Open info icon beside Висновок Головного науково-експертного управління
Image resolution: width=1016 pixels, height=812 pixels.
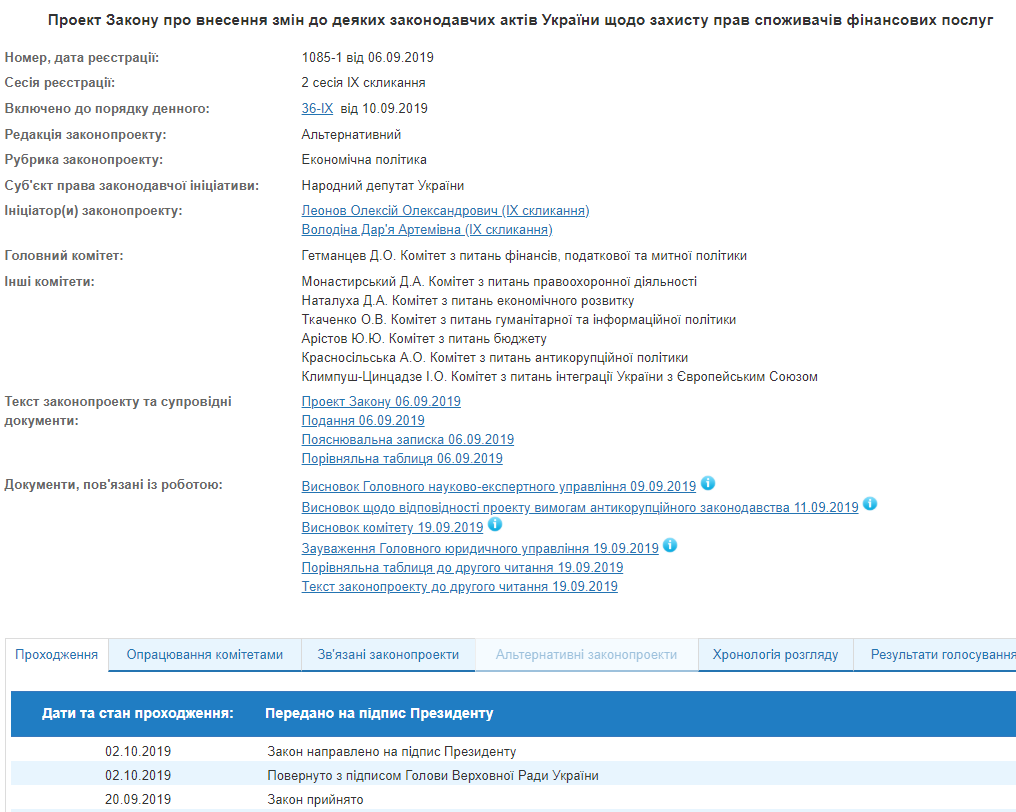tap(709, 484)
